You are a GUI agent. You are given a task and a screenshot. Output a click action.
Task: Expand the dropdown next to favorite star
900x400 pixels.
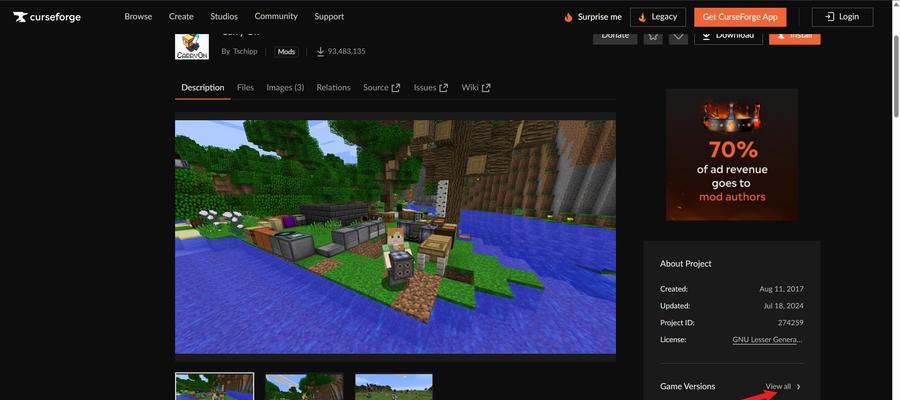(x=678, y=37)
